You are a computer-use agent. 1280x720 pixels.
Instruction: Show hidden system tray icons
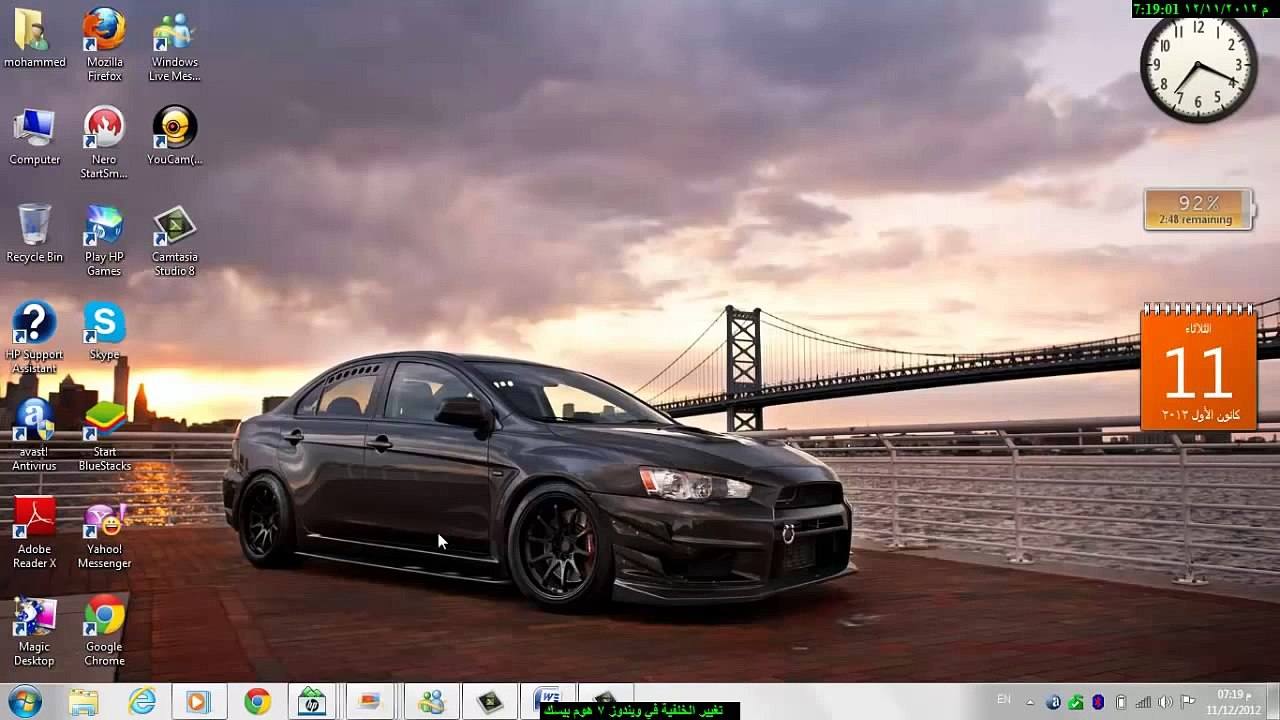(x=1029, y=702)
